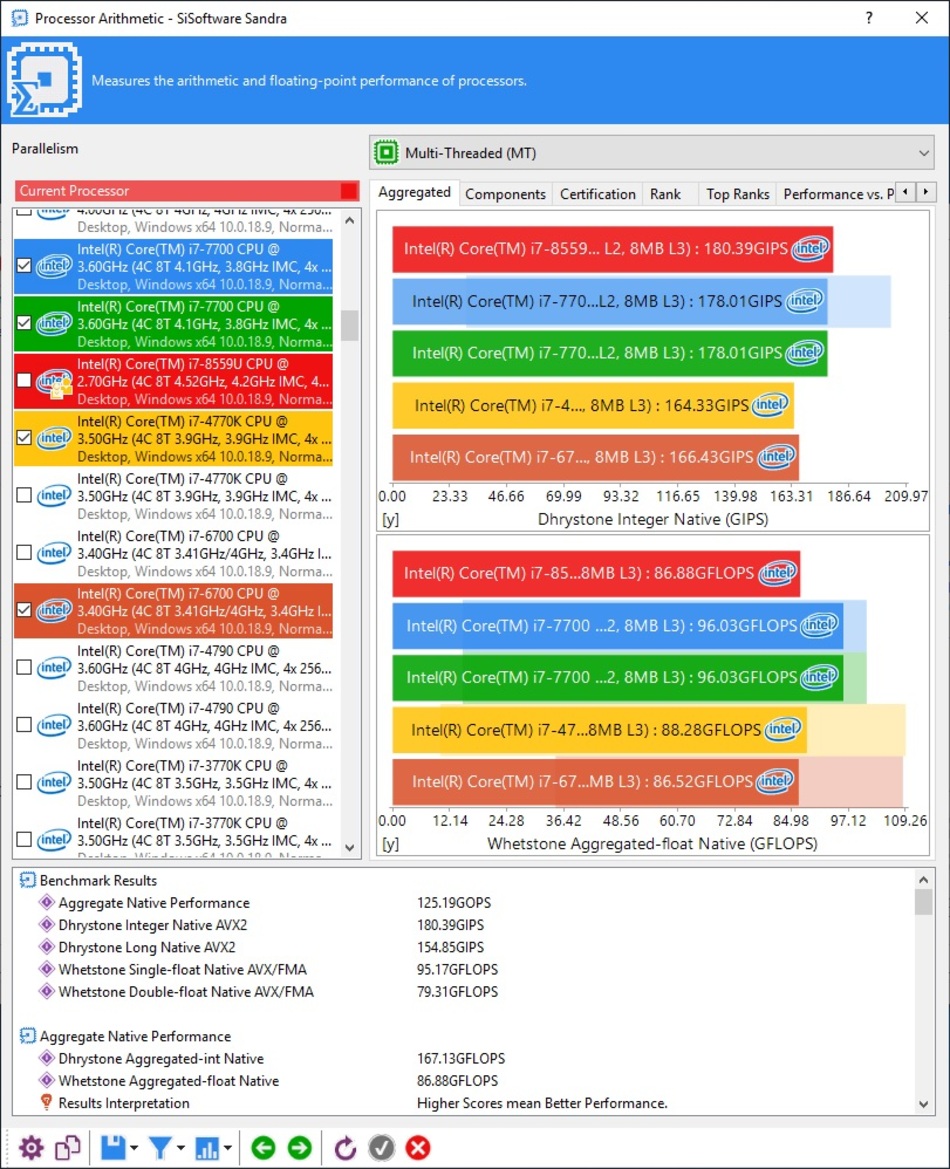Screen dimensions: 950x1169
Task: Click Intel logo of orange i7-6700 entry
Action: point(54,610)
